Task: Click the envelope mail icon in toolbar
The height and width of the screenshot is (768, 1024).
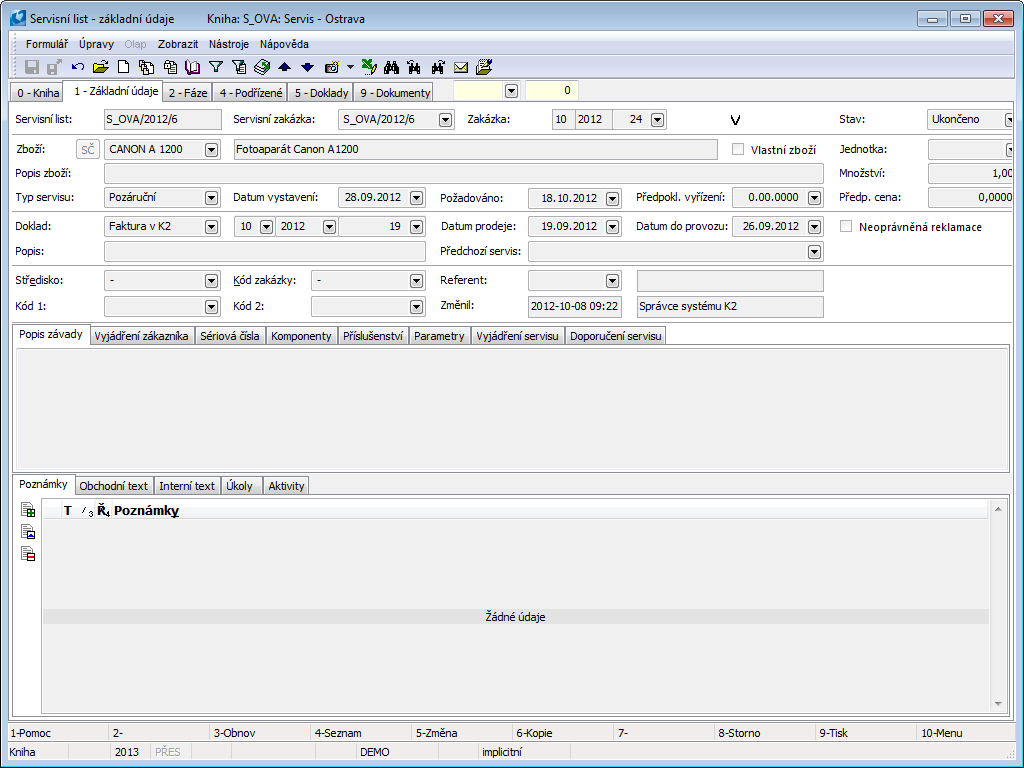Action: click(x=461, y=67)
